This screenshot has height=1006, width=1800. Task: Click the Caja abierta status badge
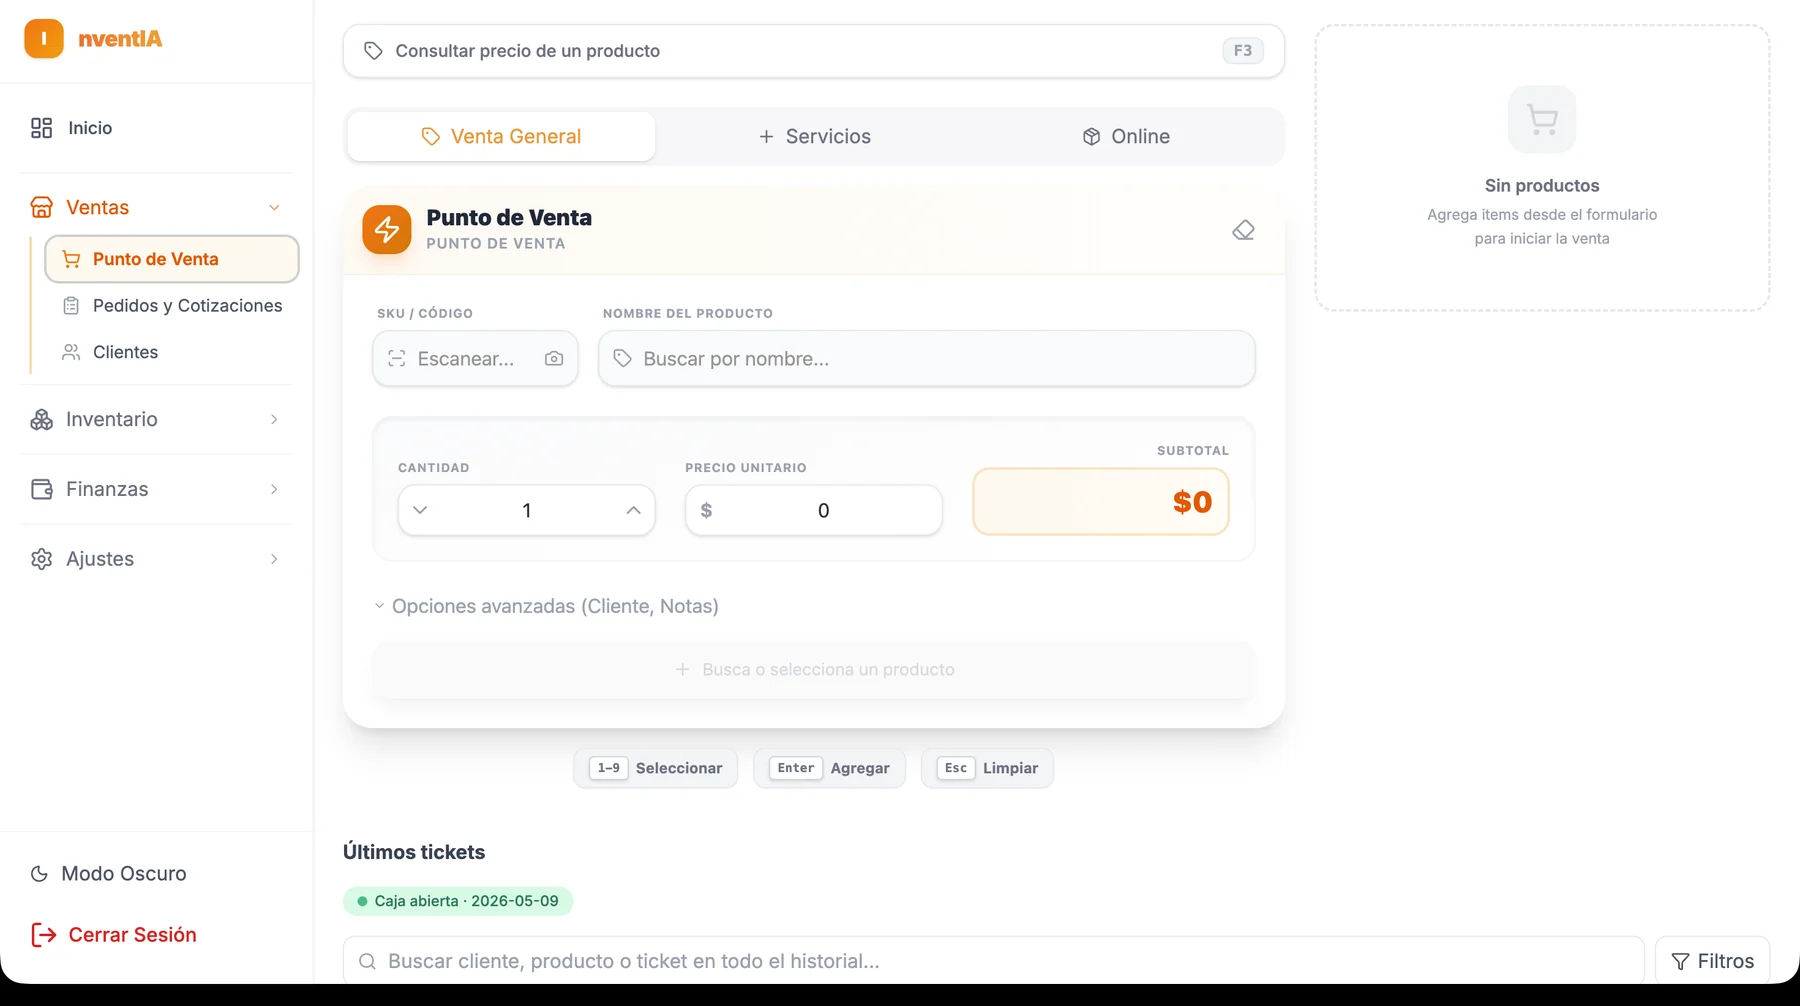[458, 901]
